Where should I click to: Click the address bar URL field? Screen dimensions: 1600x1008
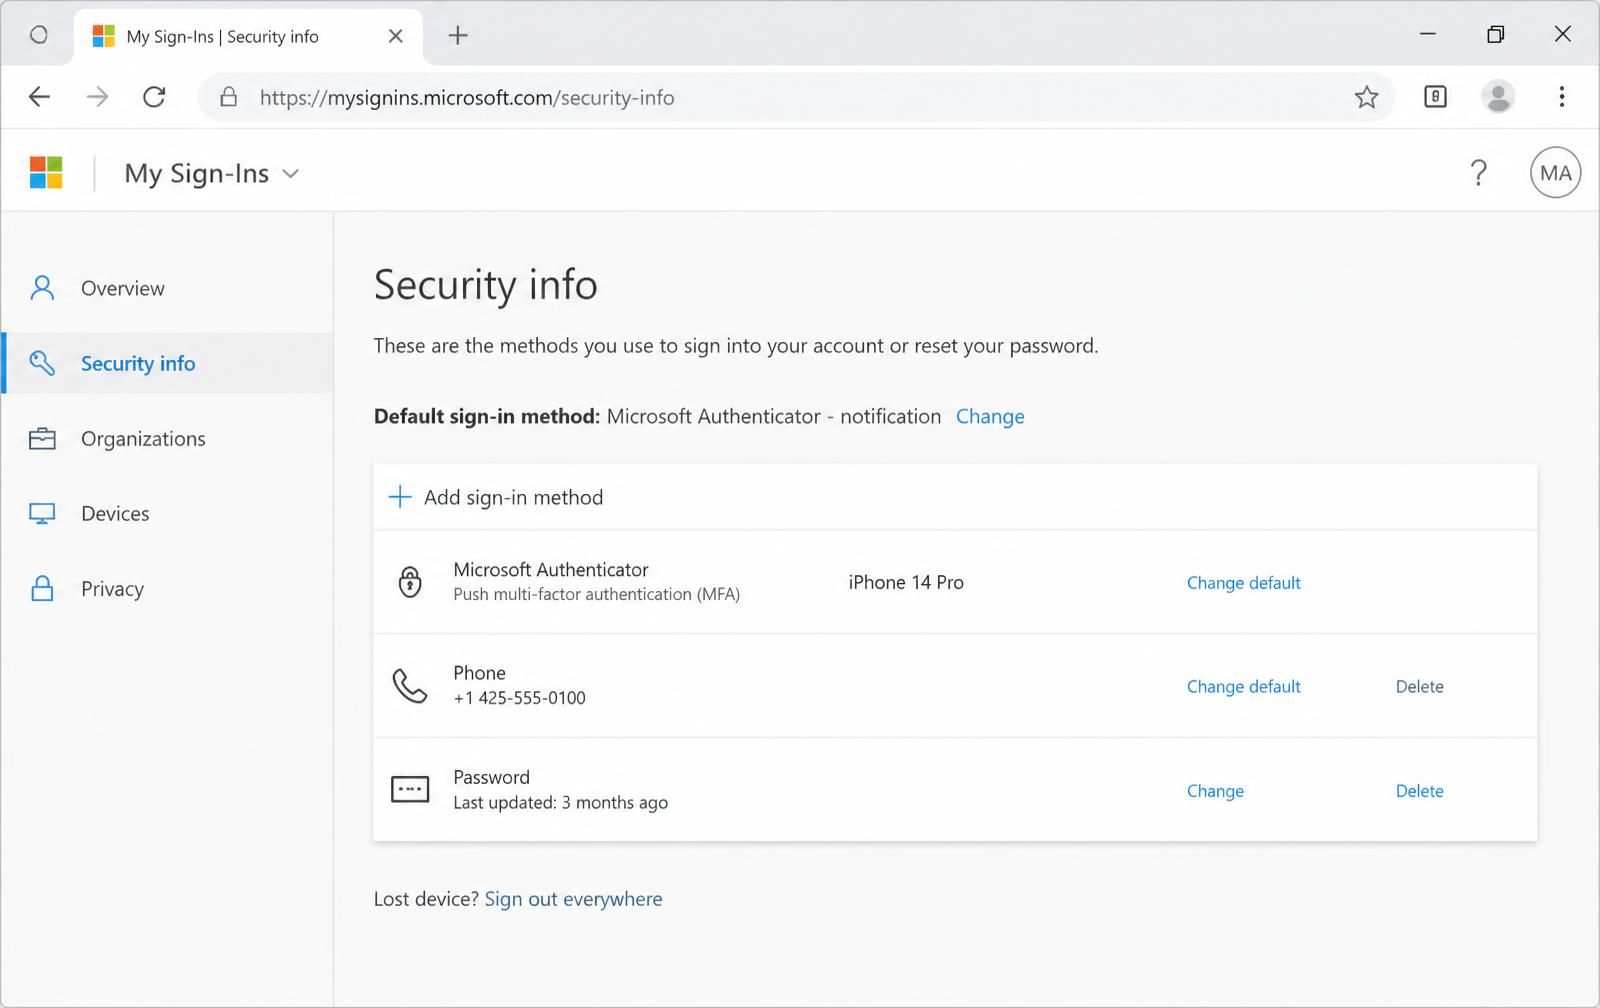pyautogui.click(x=796, y=97)
